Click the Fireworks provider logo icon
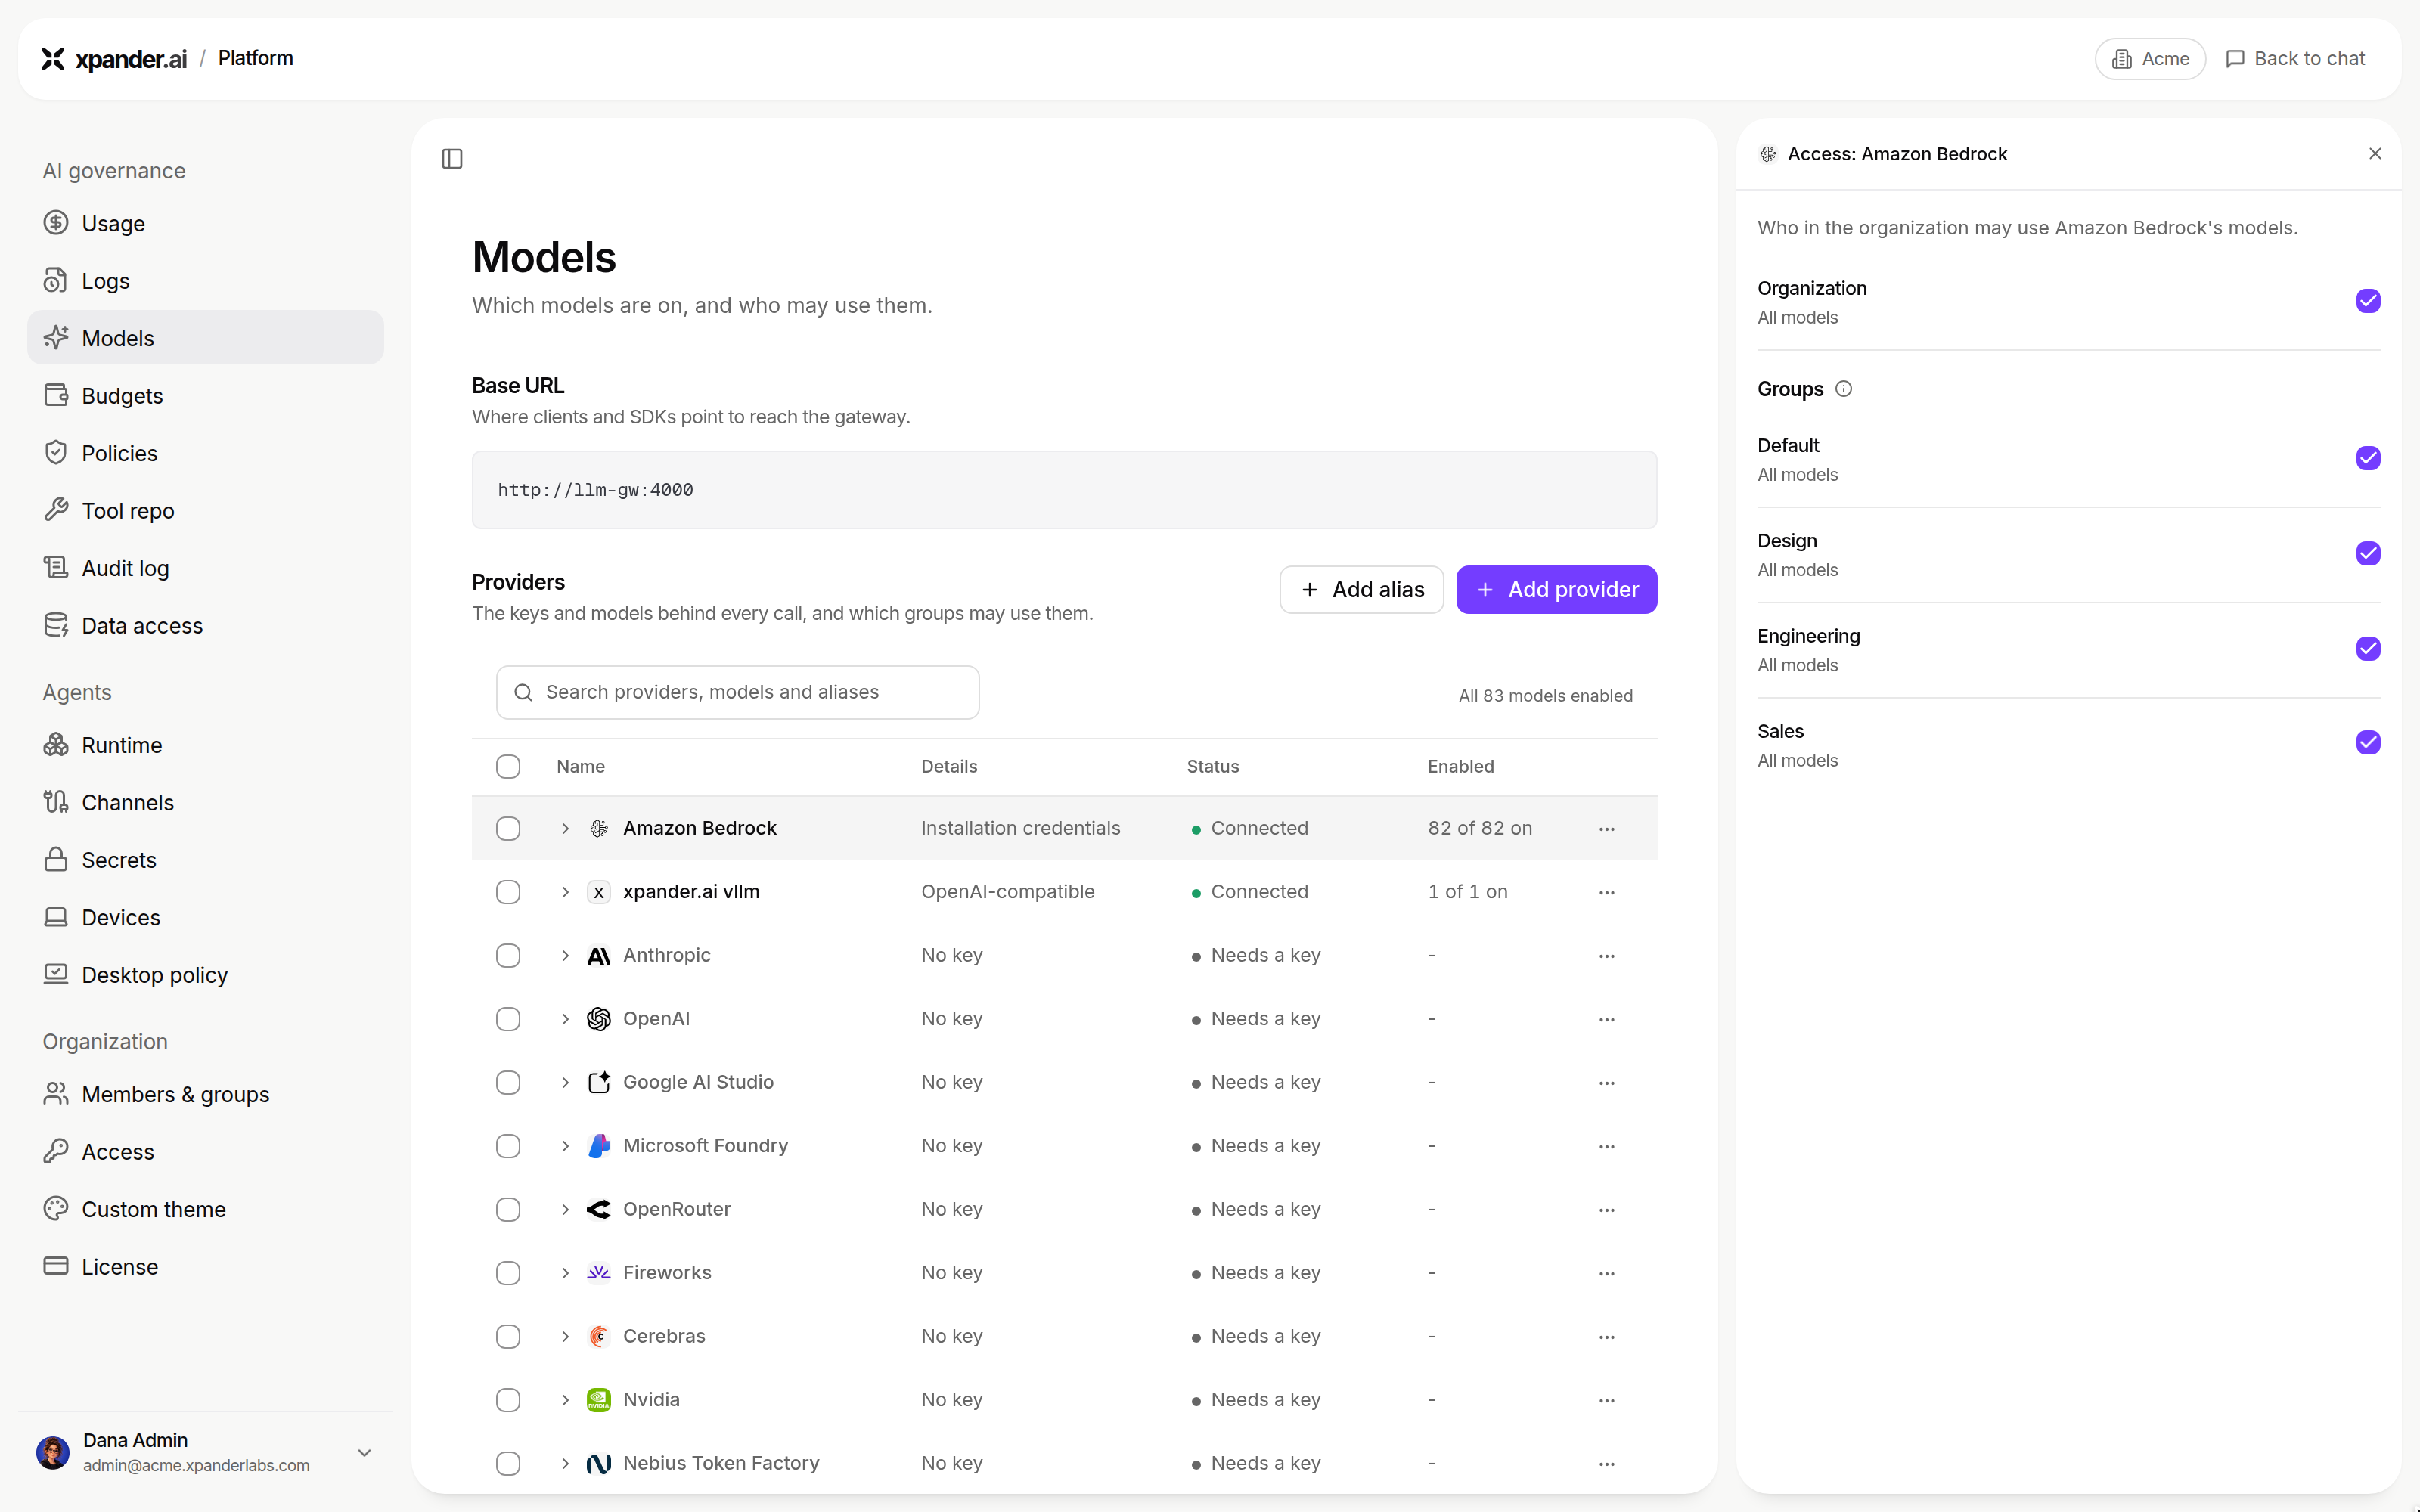Screen dimensions: 2420x1512 click(x=599, y=1273)
